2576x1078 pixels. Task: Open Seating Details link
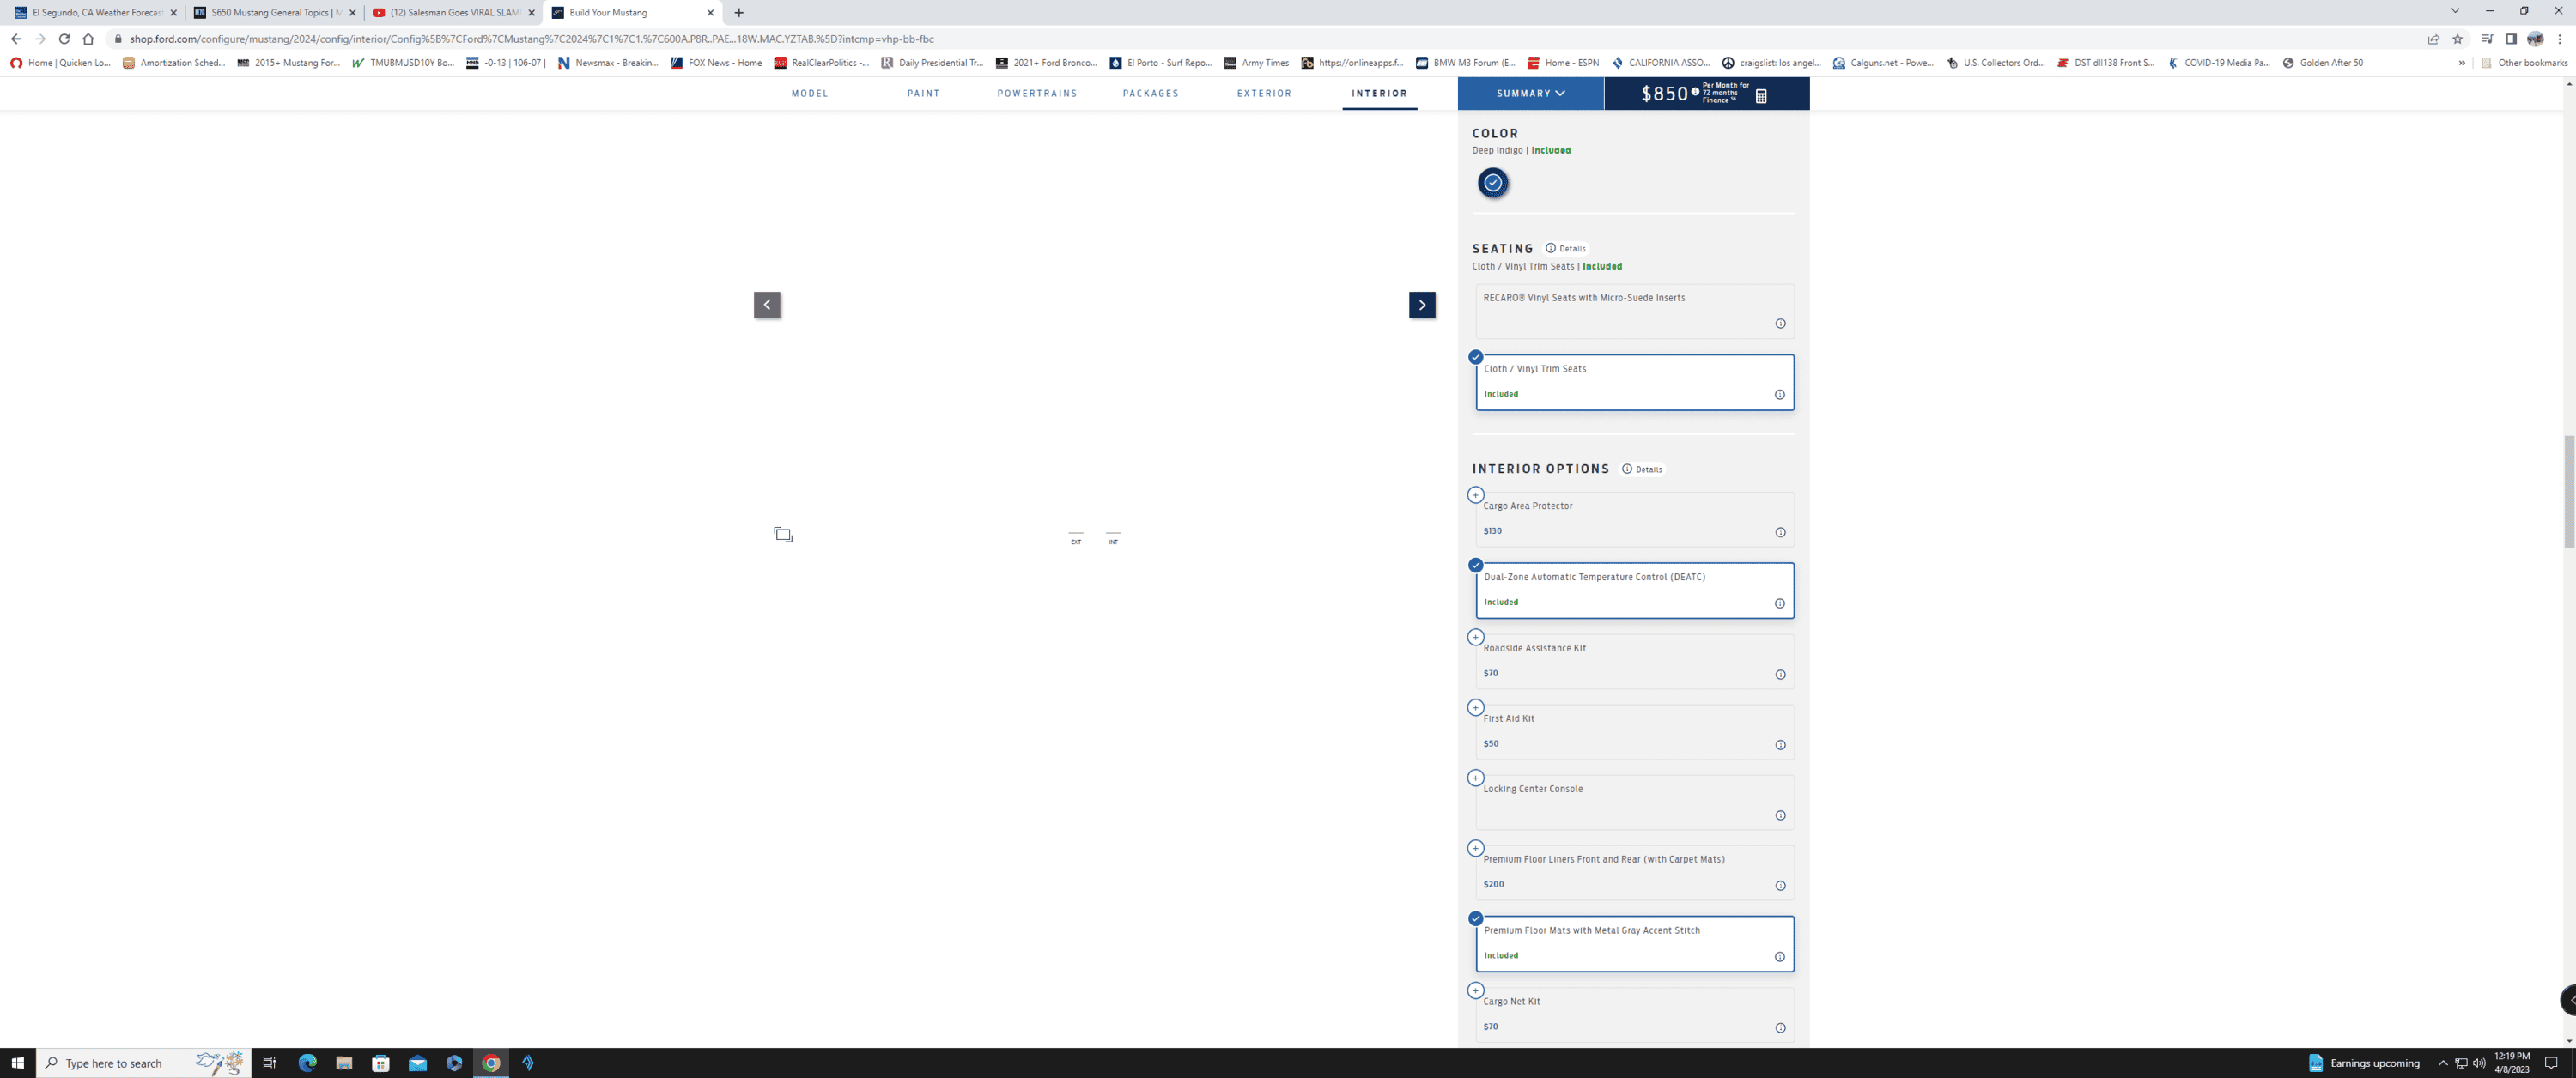(x=1566, y=248)
